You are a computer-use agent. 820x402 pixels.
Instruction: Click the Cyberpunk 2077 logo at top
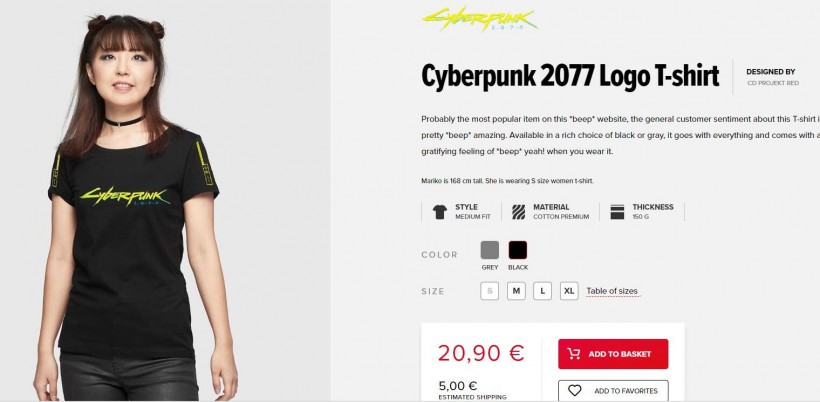point(480,19)
